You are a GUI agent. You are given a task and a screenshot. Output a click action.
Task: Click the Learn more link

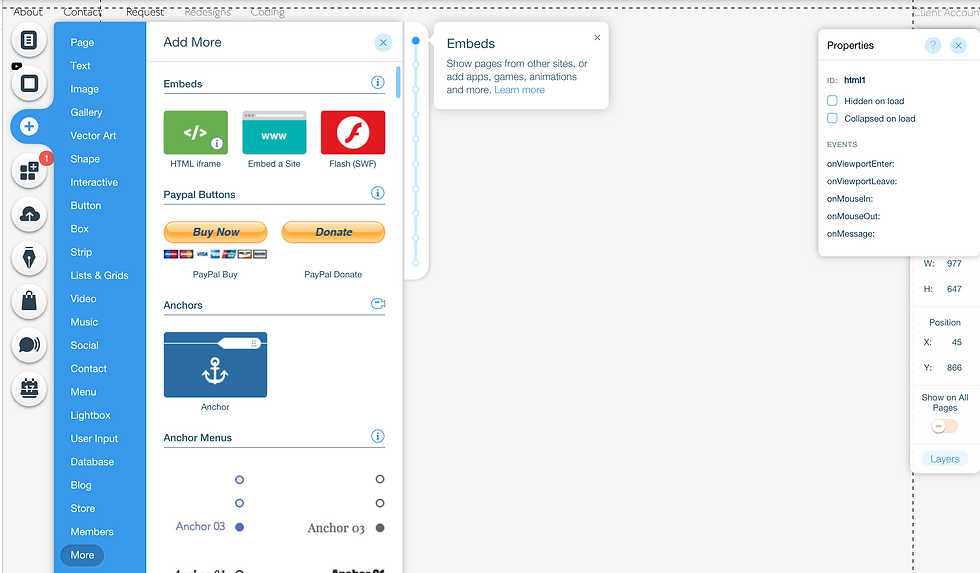[519, 90]
